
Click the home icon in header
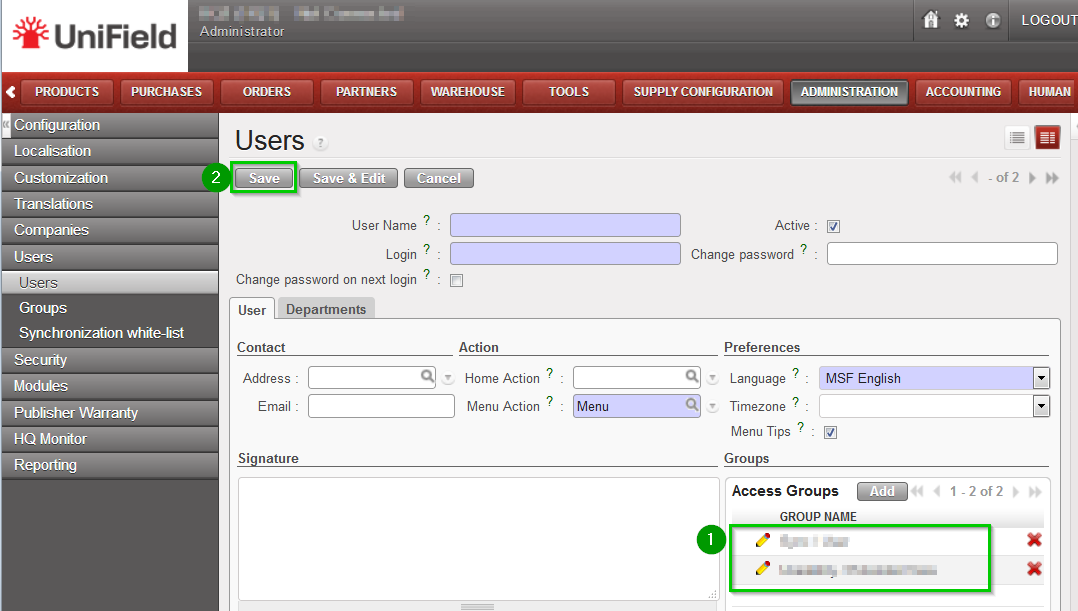[931, 20]
